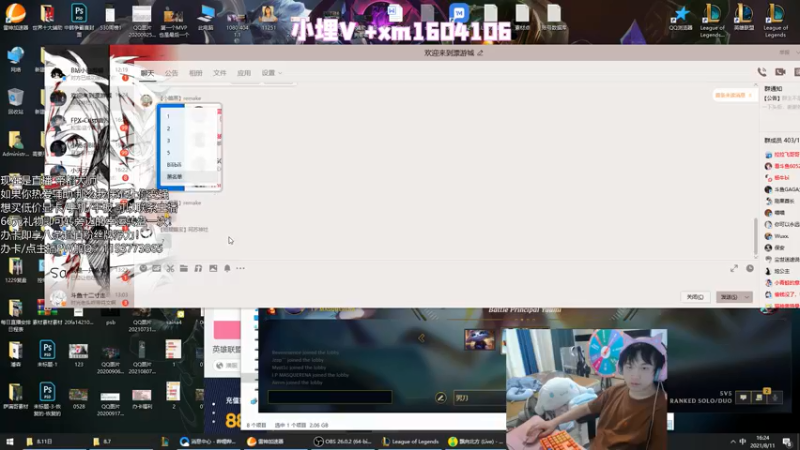Viewport: 800px width, 450px height.
Task: Switch to League of Legends in the taskbar
Action: [x=411, y=441]
